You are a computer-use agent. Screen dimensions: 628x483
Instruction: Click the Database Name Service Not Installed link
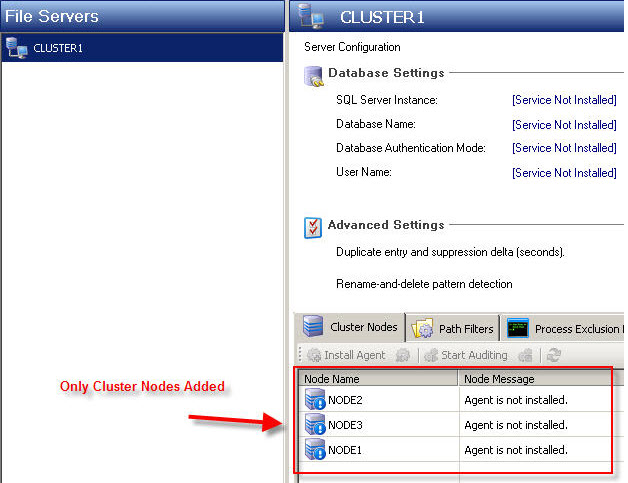pos(564,125)
